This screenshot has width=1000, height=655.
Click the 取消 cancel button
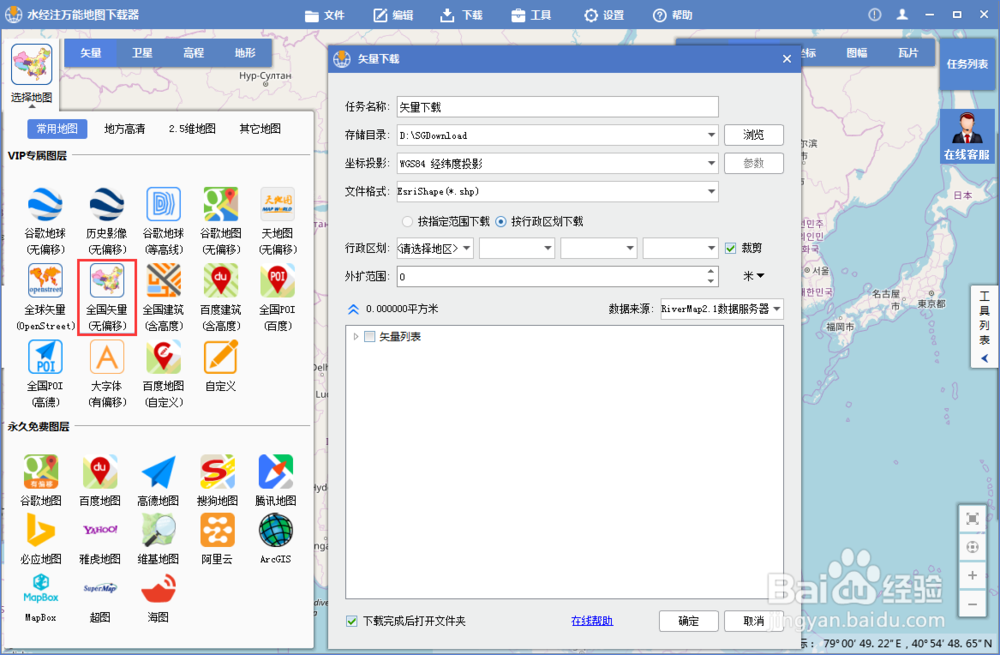click(754, 621)
